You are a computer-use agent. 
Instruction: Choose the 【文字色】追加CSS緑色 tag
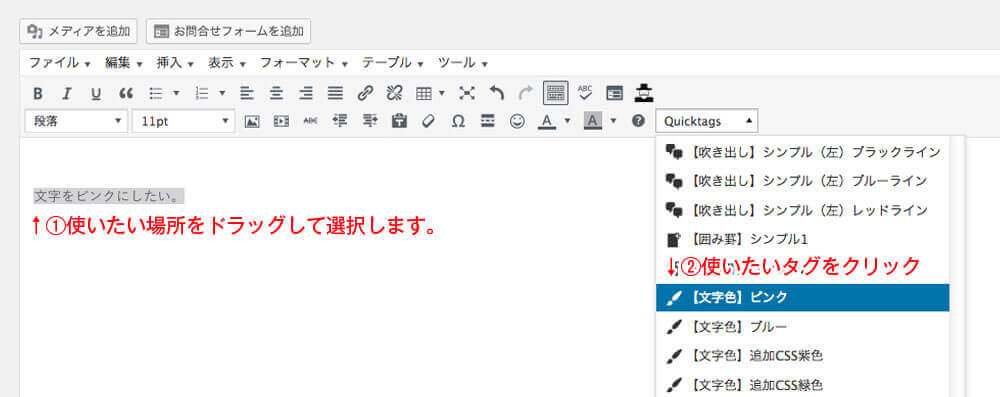pos(802,385)
